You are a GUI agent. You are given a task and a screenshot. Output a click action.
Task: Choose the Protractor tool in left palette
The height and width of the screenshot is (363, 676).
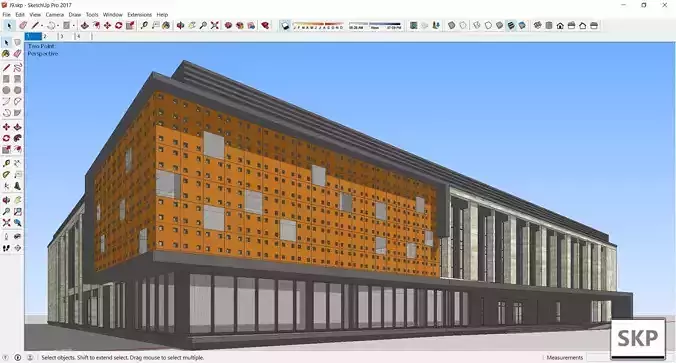[6, 175]
